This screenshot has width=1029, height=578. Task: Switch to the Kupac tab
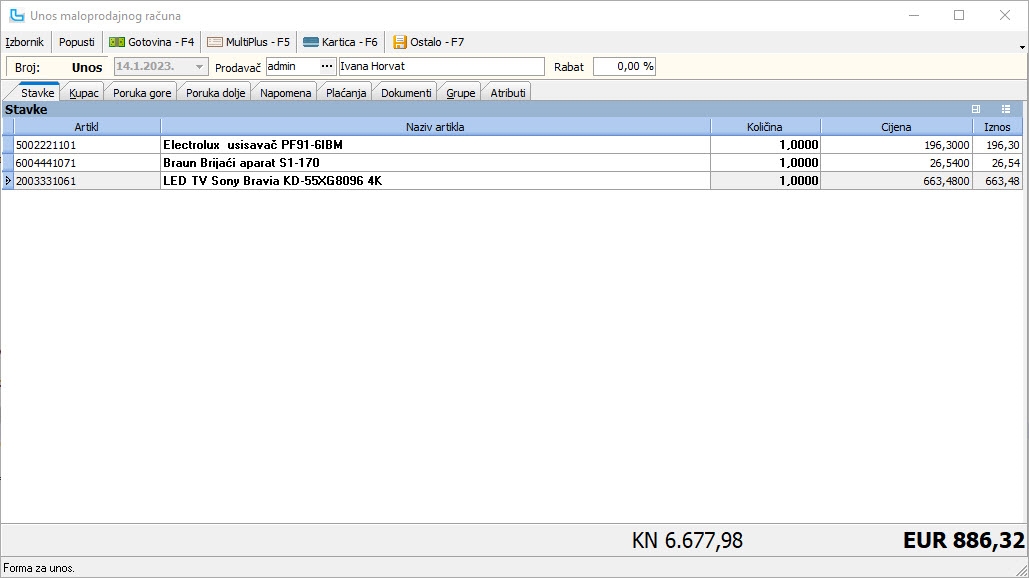coord(84,92)
